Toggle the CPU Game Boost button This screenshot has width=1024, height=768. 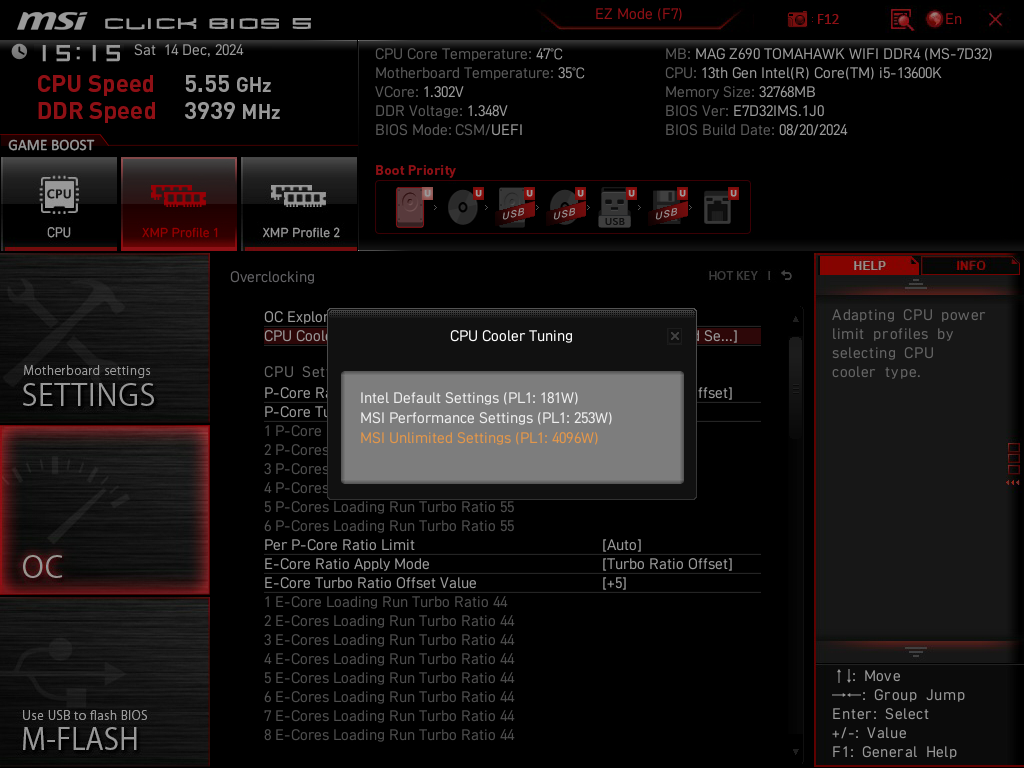(59, 204)
